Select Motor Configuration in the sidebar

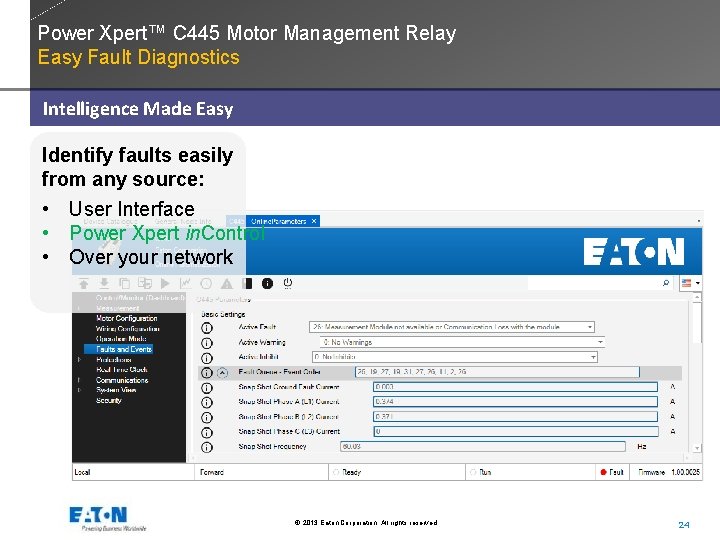point(127,318)
